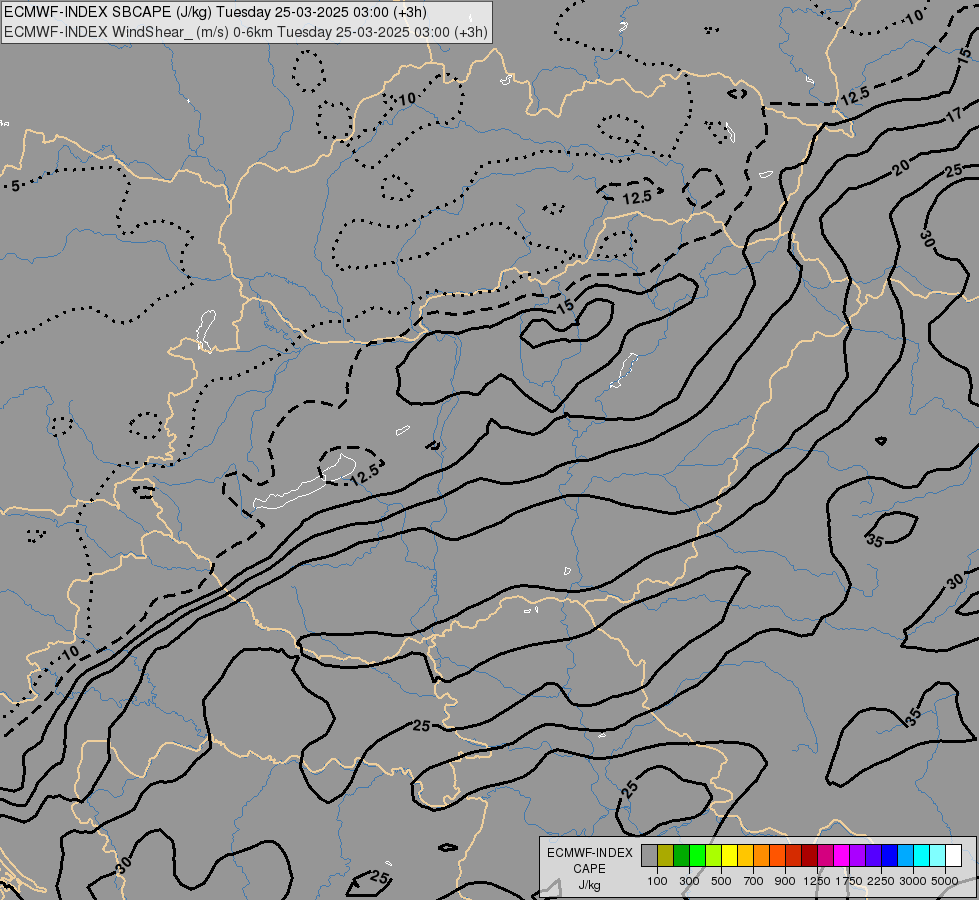Click the brick red legend swatch
This screenshot has width=979, height=900.
point(793,856)
